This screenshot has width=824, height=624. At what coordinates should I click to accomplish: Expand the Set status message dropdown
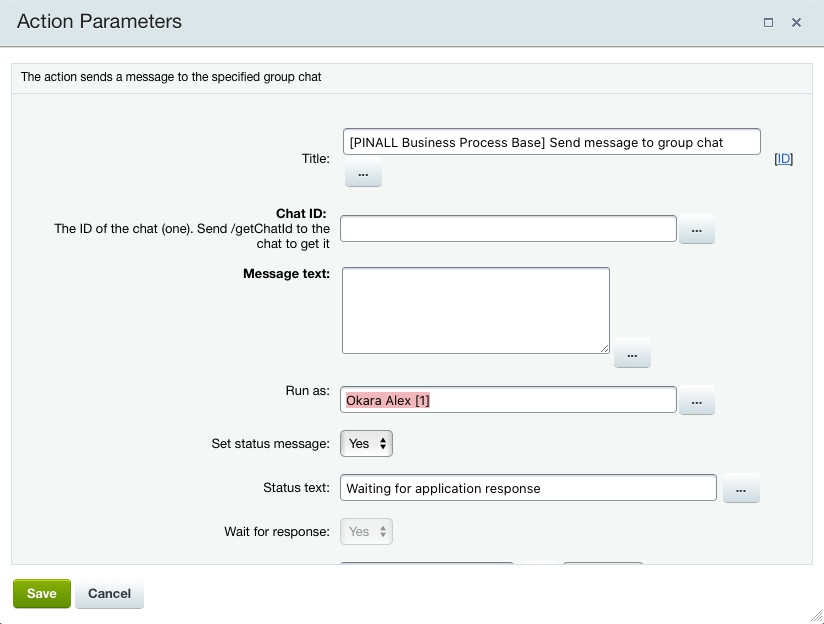pos(366,443)
